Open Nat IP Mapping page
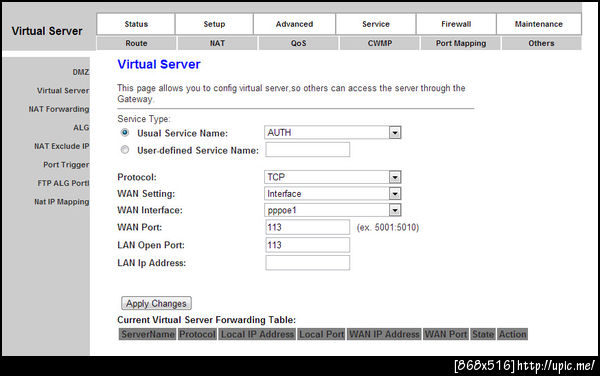This screenshot has height=376, width=600. [61, 202]
